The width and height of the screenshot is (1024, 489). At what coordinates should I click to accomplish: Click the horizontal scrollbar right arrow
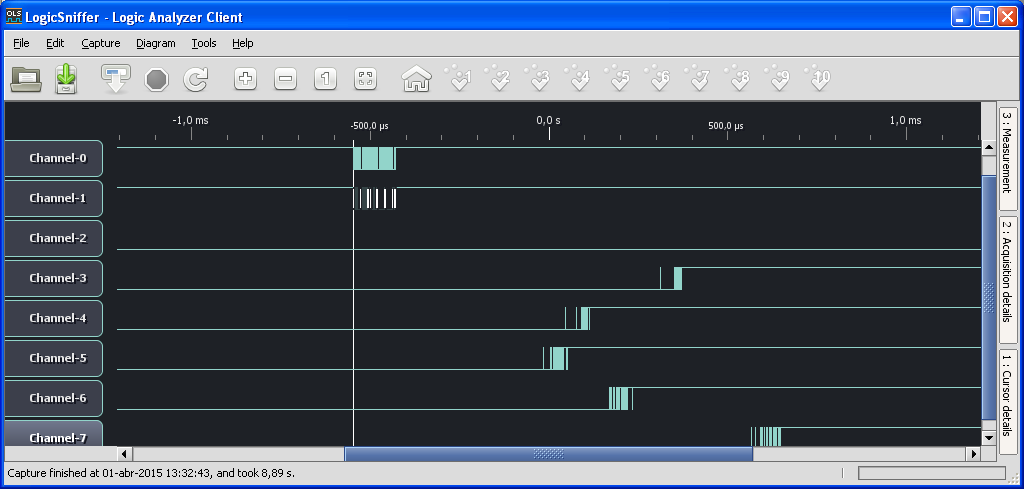coord(974,453)
